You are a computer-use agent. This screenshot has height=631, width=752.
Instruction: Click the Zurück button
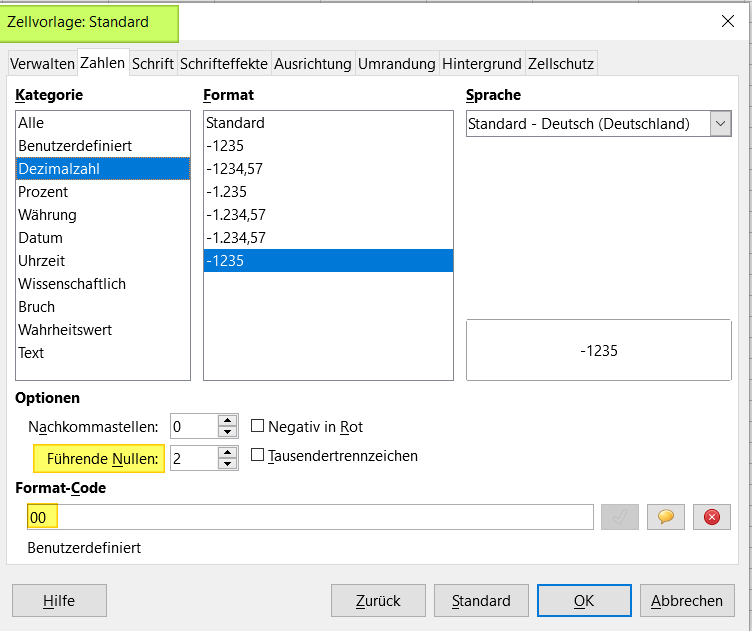378,600
